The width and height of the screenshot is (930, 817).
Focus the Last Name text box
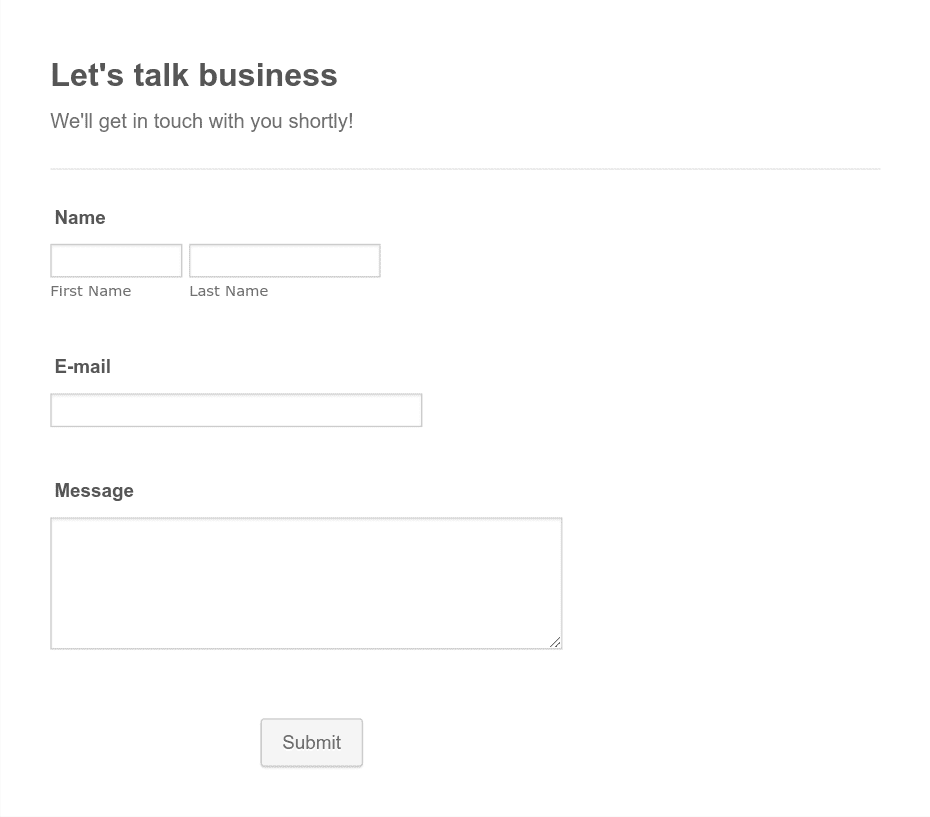tap(285, 260)
